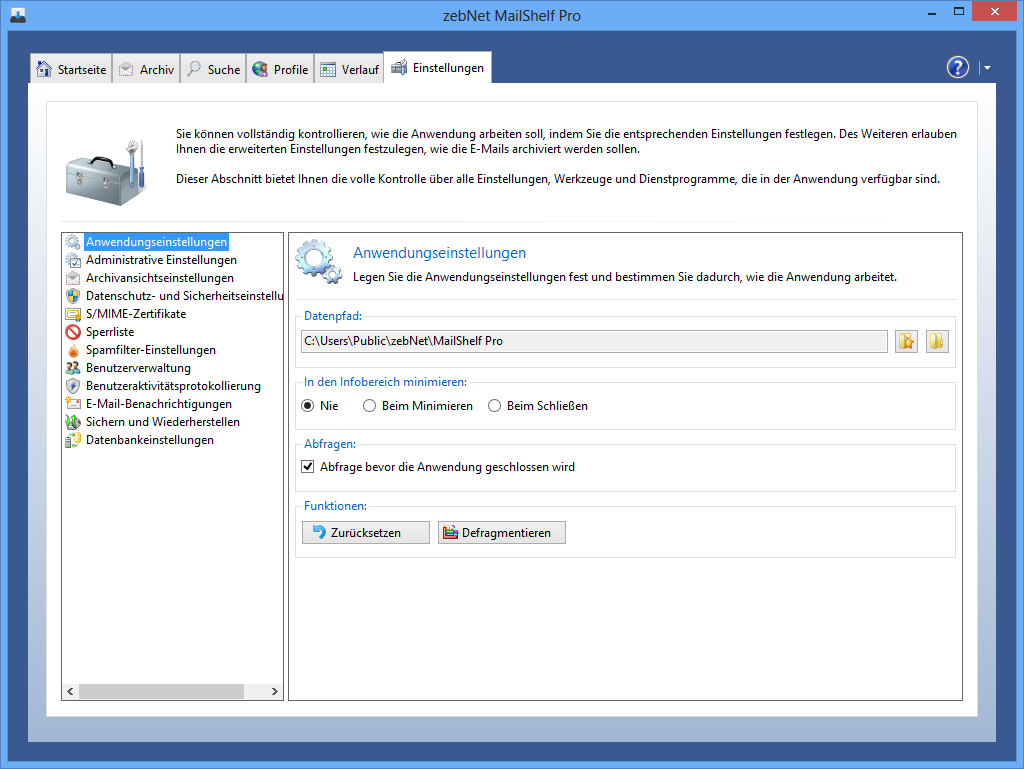This screenshot has width=1024, height=769.
Task: Select Benutzerverwaltung
Action: click(138, 368)
